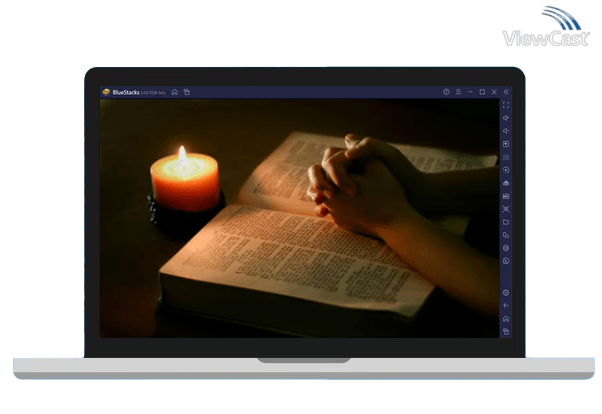This screenshot has width=602, height=414.
Task: Click the circular icon below hexagon icon
Action: (x=506, y=261)
